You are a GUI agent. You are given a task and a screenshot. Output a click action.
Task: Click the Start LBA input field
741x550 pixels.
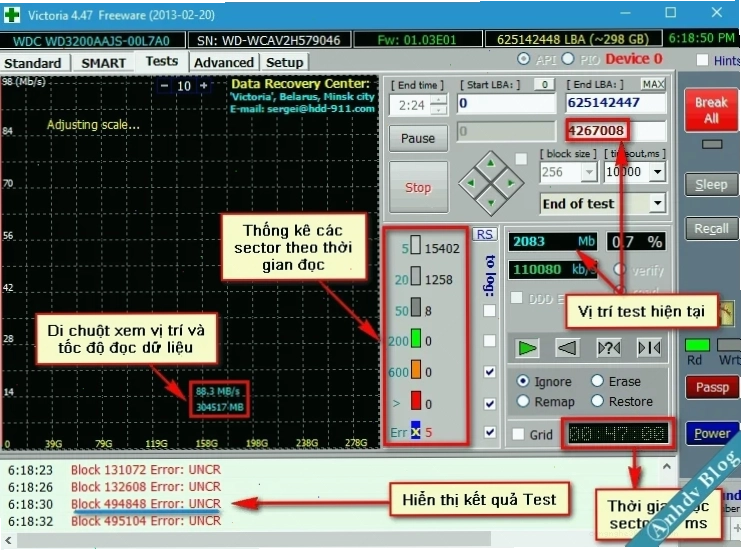(x=506, y=103)
